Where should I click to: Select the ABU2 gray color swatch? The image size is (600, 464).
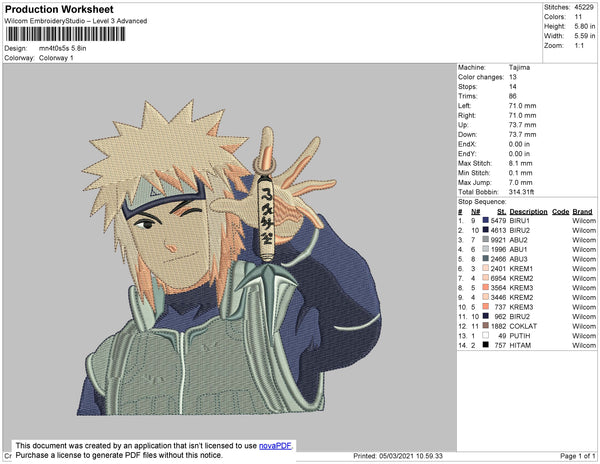coord(486,239)
